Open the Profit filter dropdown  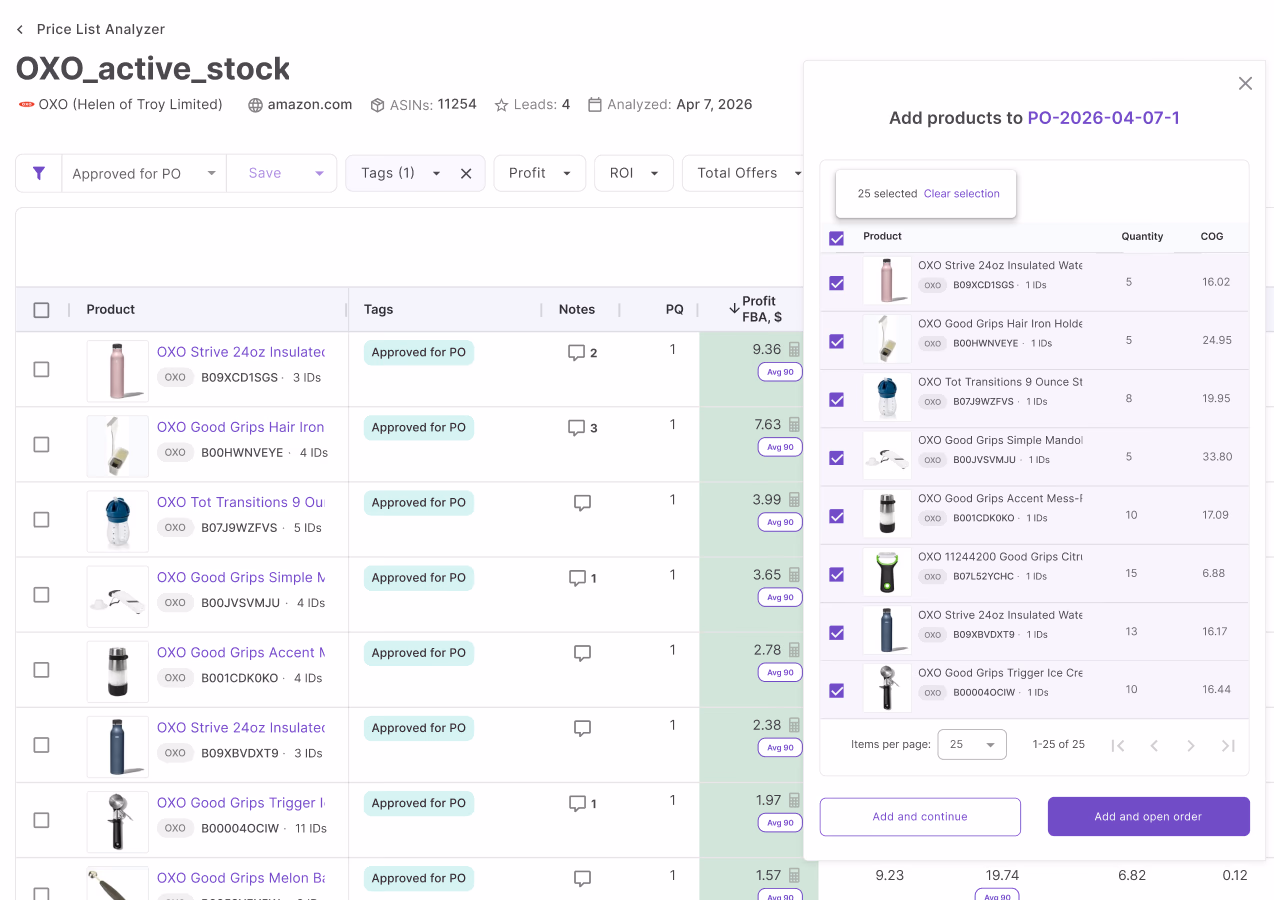click(540, 173)
